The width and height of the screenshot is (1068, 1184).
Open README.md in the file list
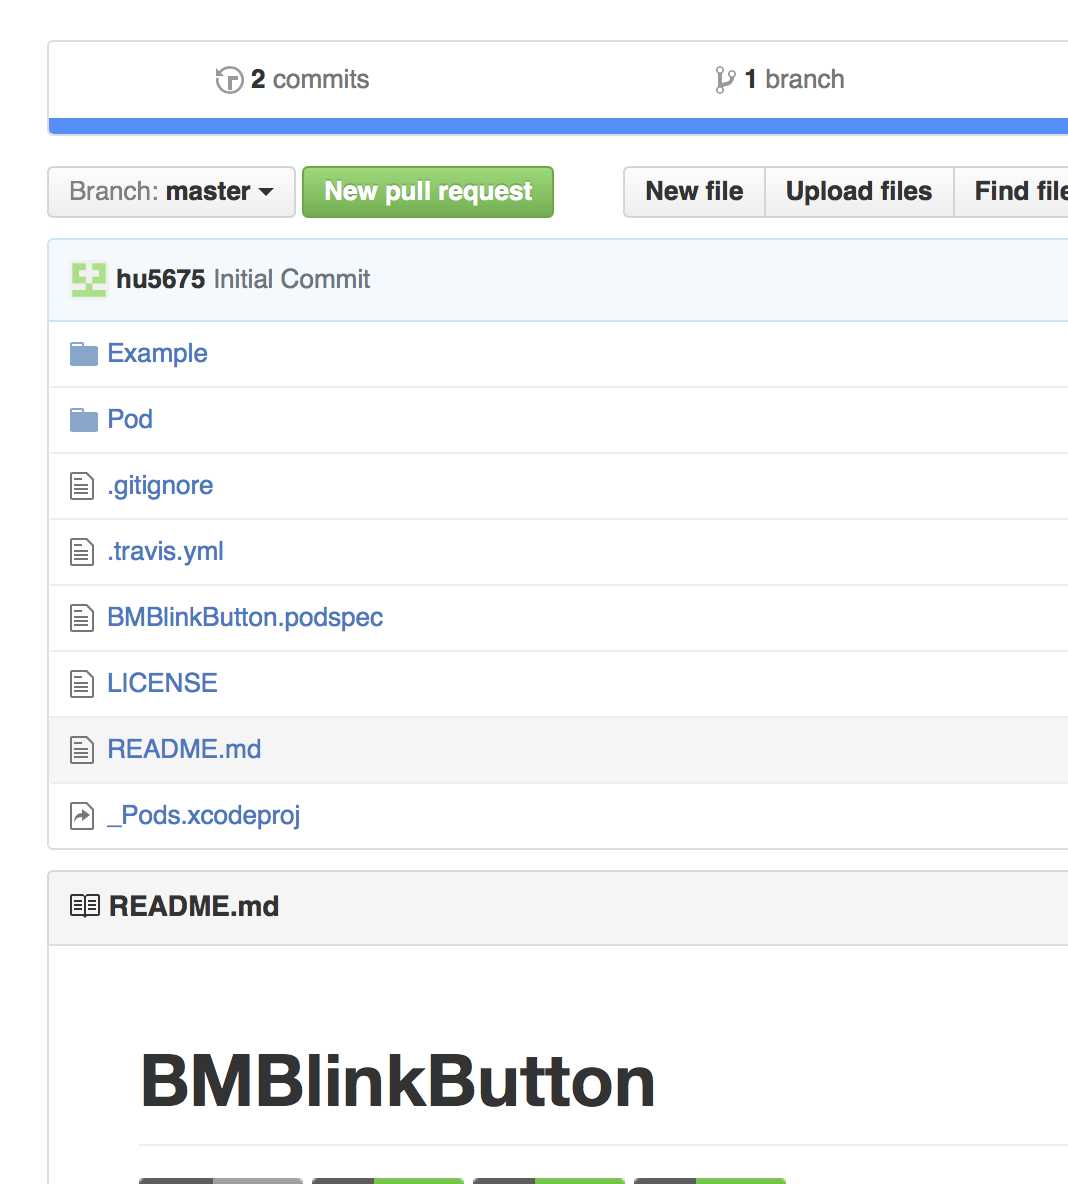(x=184, y=749)
